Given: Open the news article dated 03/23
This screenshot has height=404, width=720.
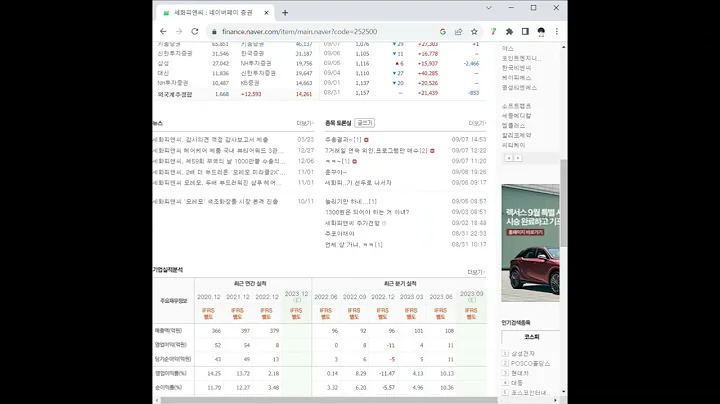Looking at the screenshot, I should click(x=210, y=140).
